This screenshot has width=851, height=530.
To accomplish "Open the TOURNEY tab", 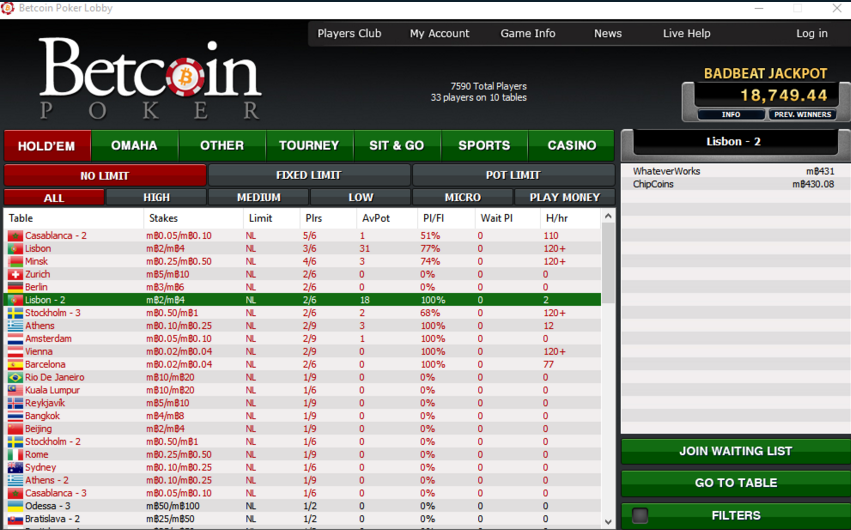I will [309, 145].
